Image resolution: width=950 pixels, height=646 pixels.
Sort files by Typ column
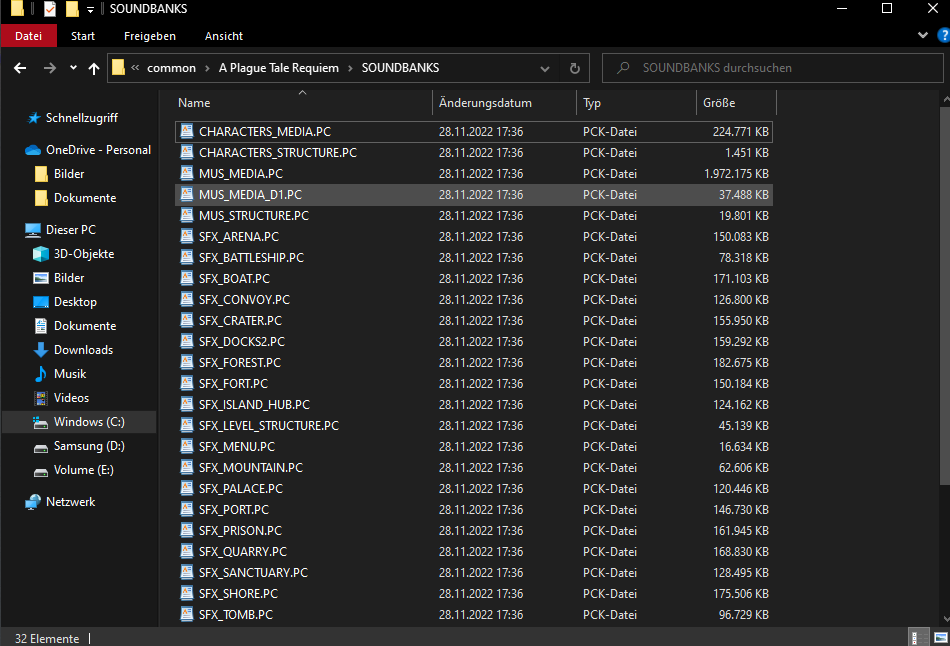636,102
